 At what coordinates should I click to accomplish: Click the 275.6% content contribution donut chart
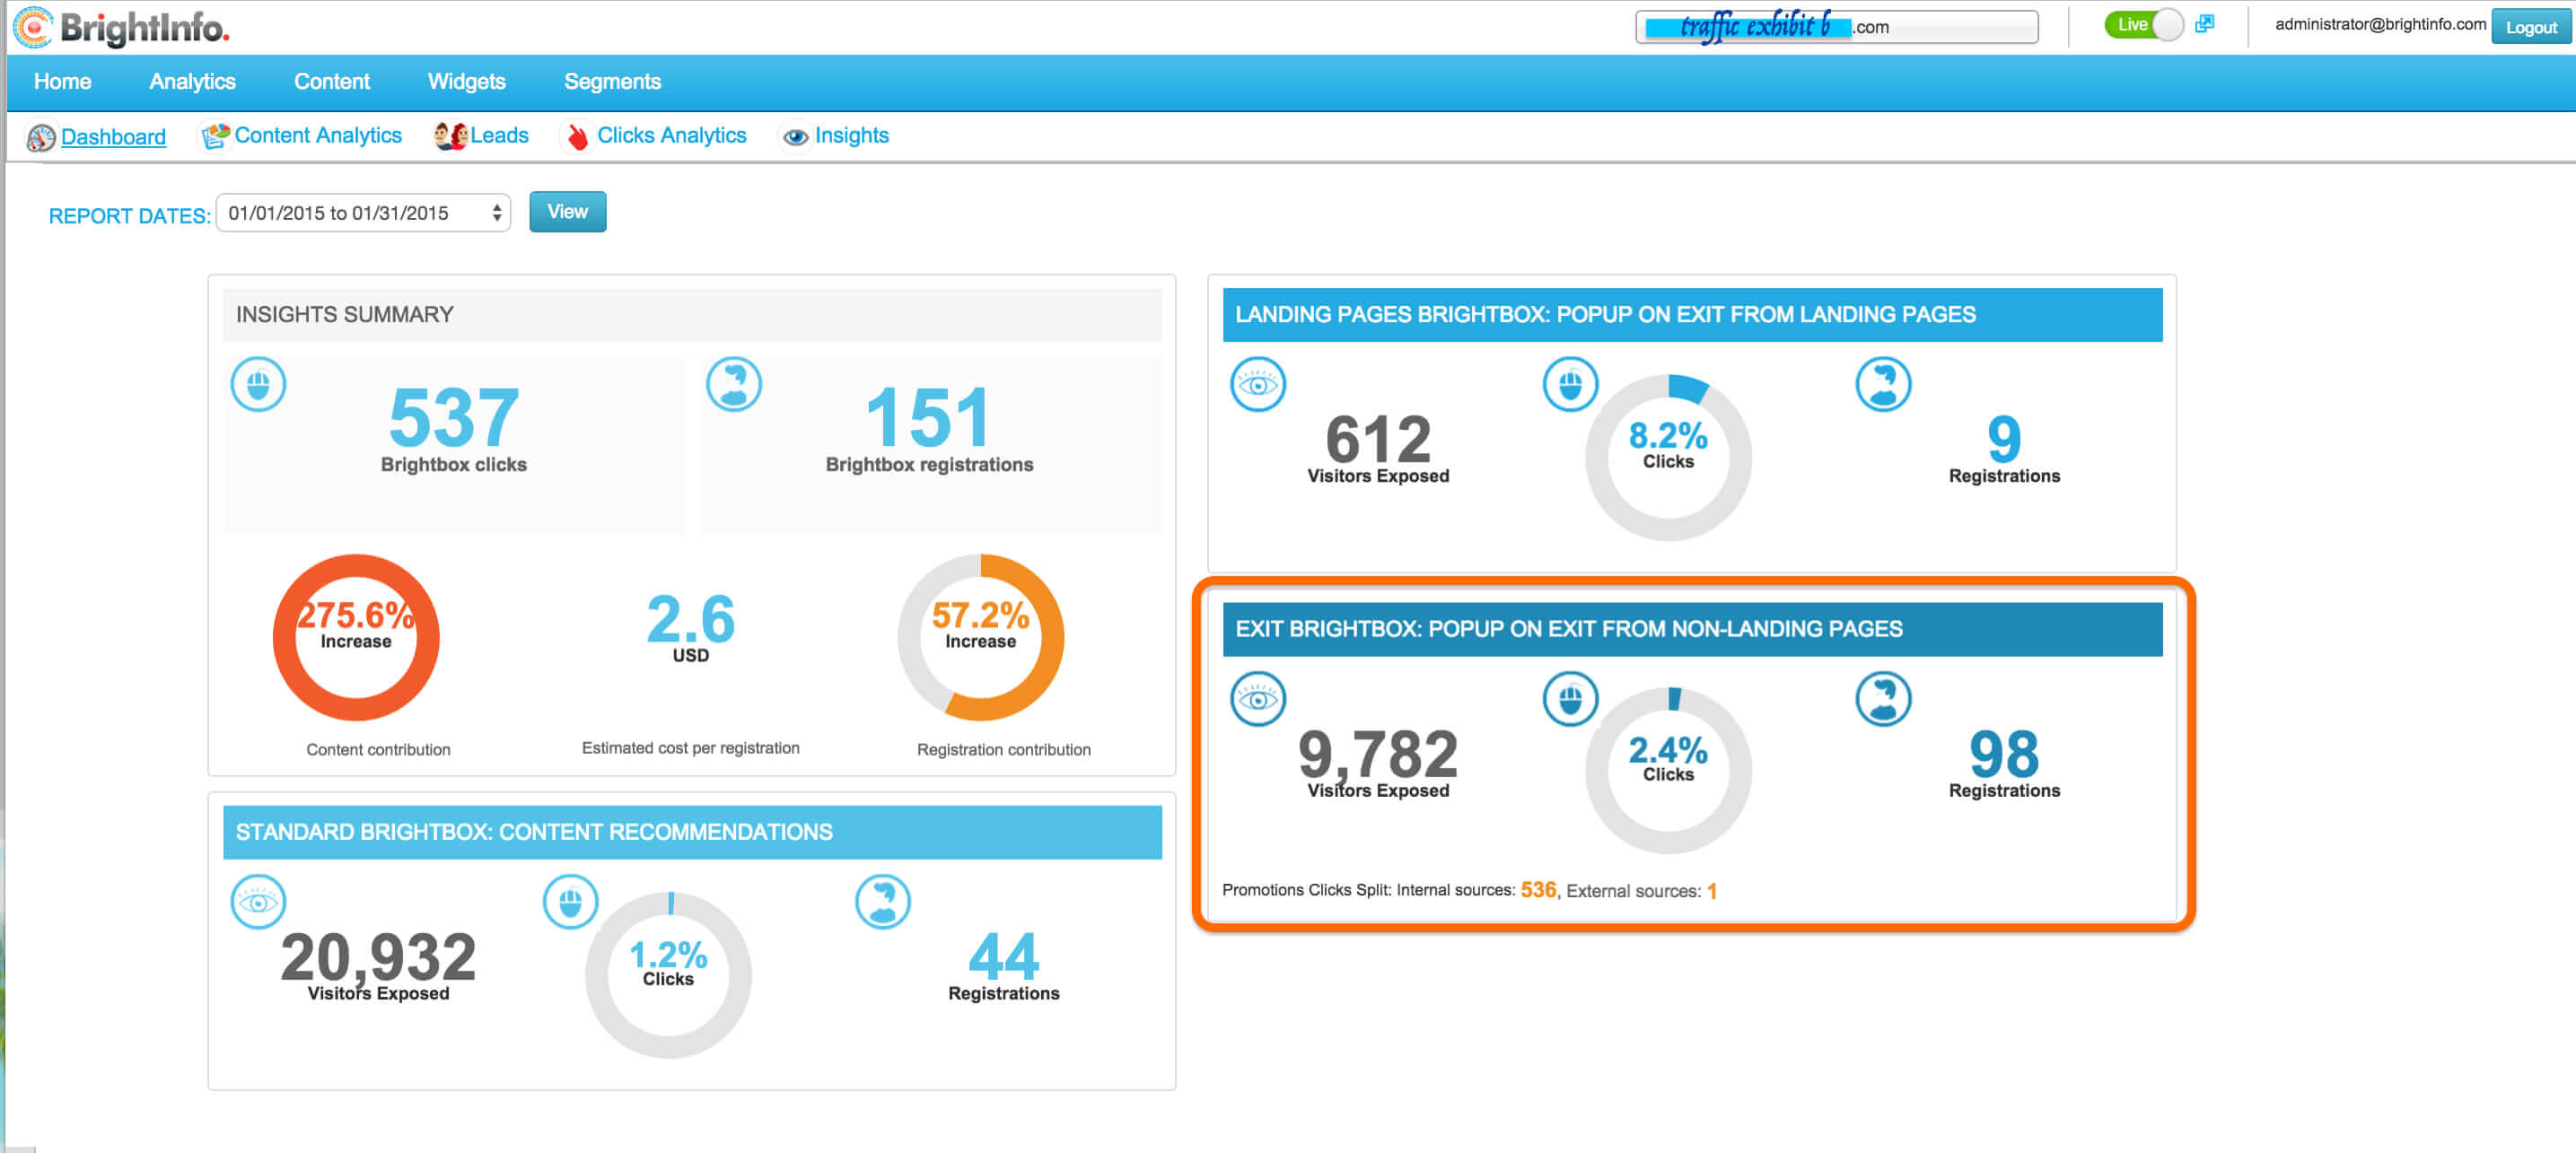(x=356, y=638)
